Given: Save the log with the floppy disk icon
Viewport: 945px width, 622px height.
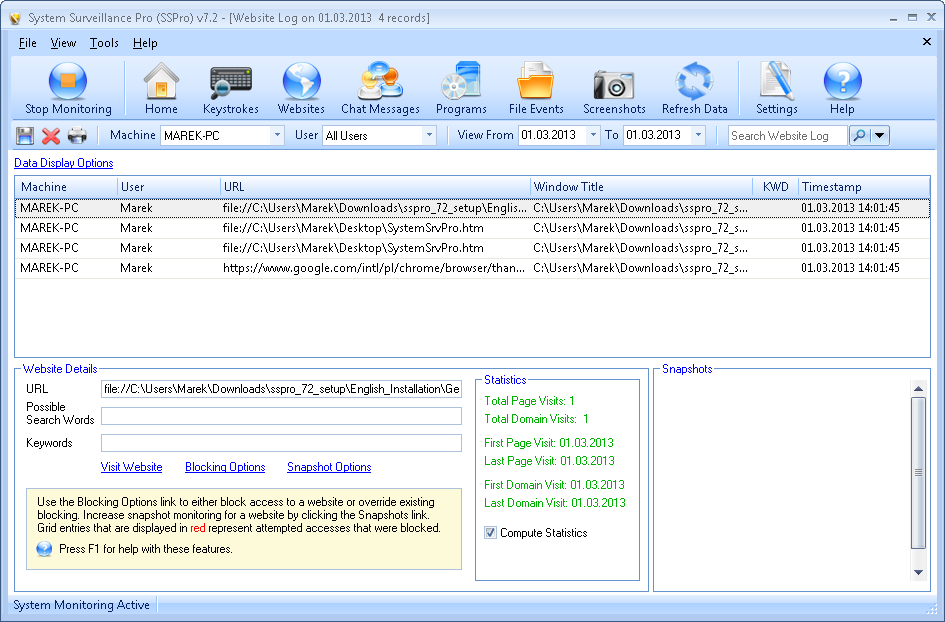Looking at the screenshot, I should [25, 136].
